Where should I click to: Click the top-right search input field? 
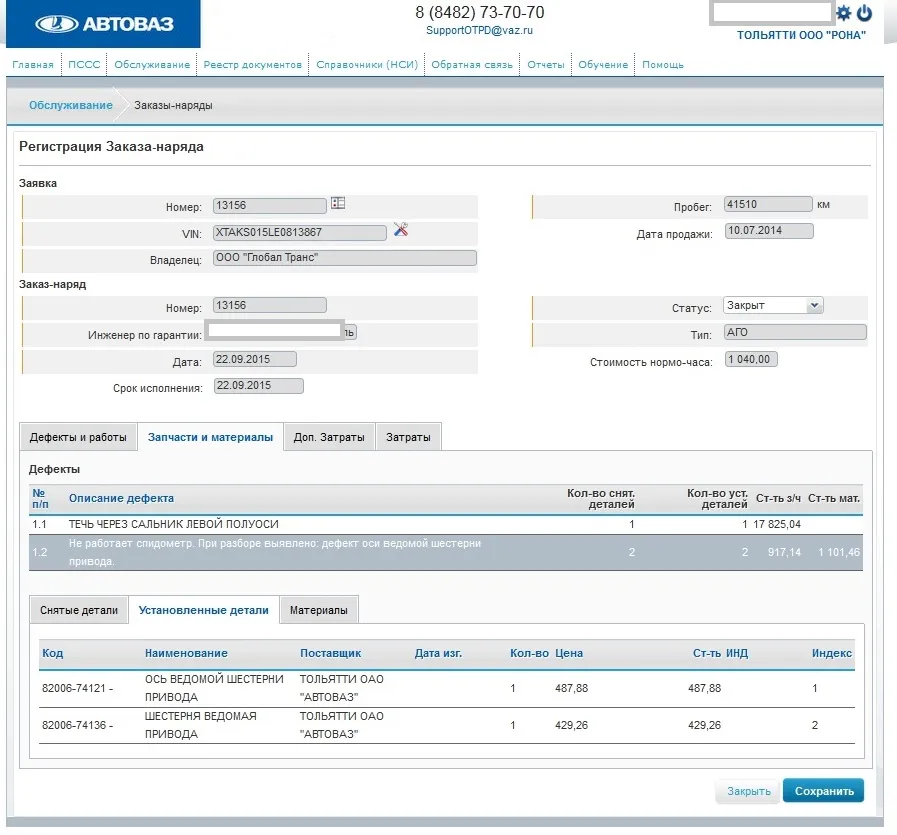[x=772, y=13]
